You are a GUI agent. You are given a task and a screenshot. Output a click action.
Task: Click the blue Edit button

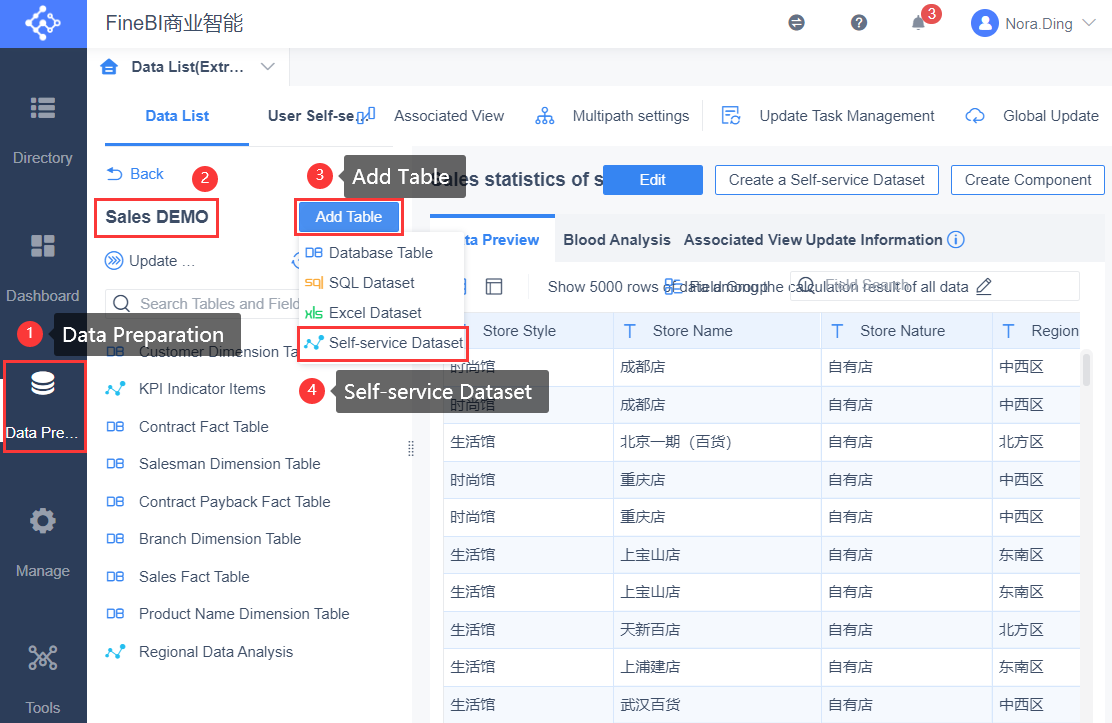(652, 180)
